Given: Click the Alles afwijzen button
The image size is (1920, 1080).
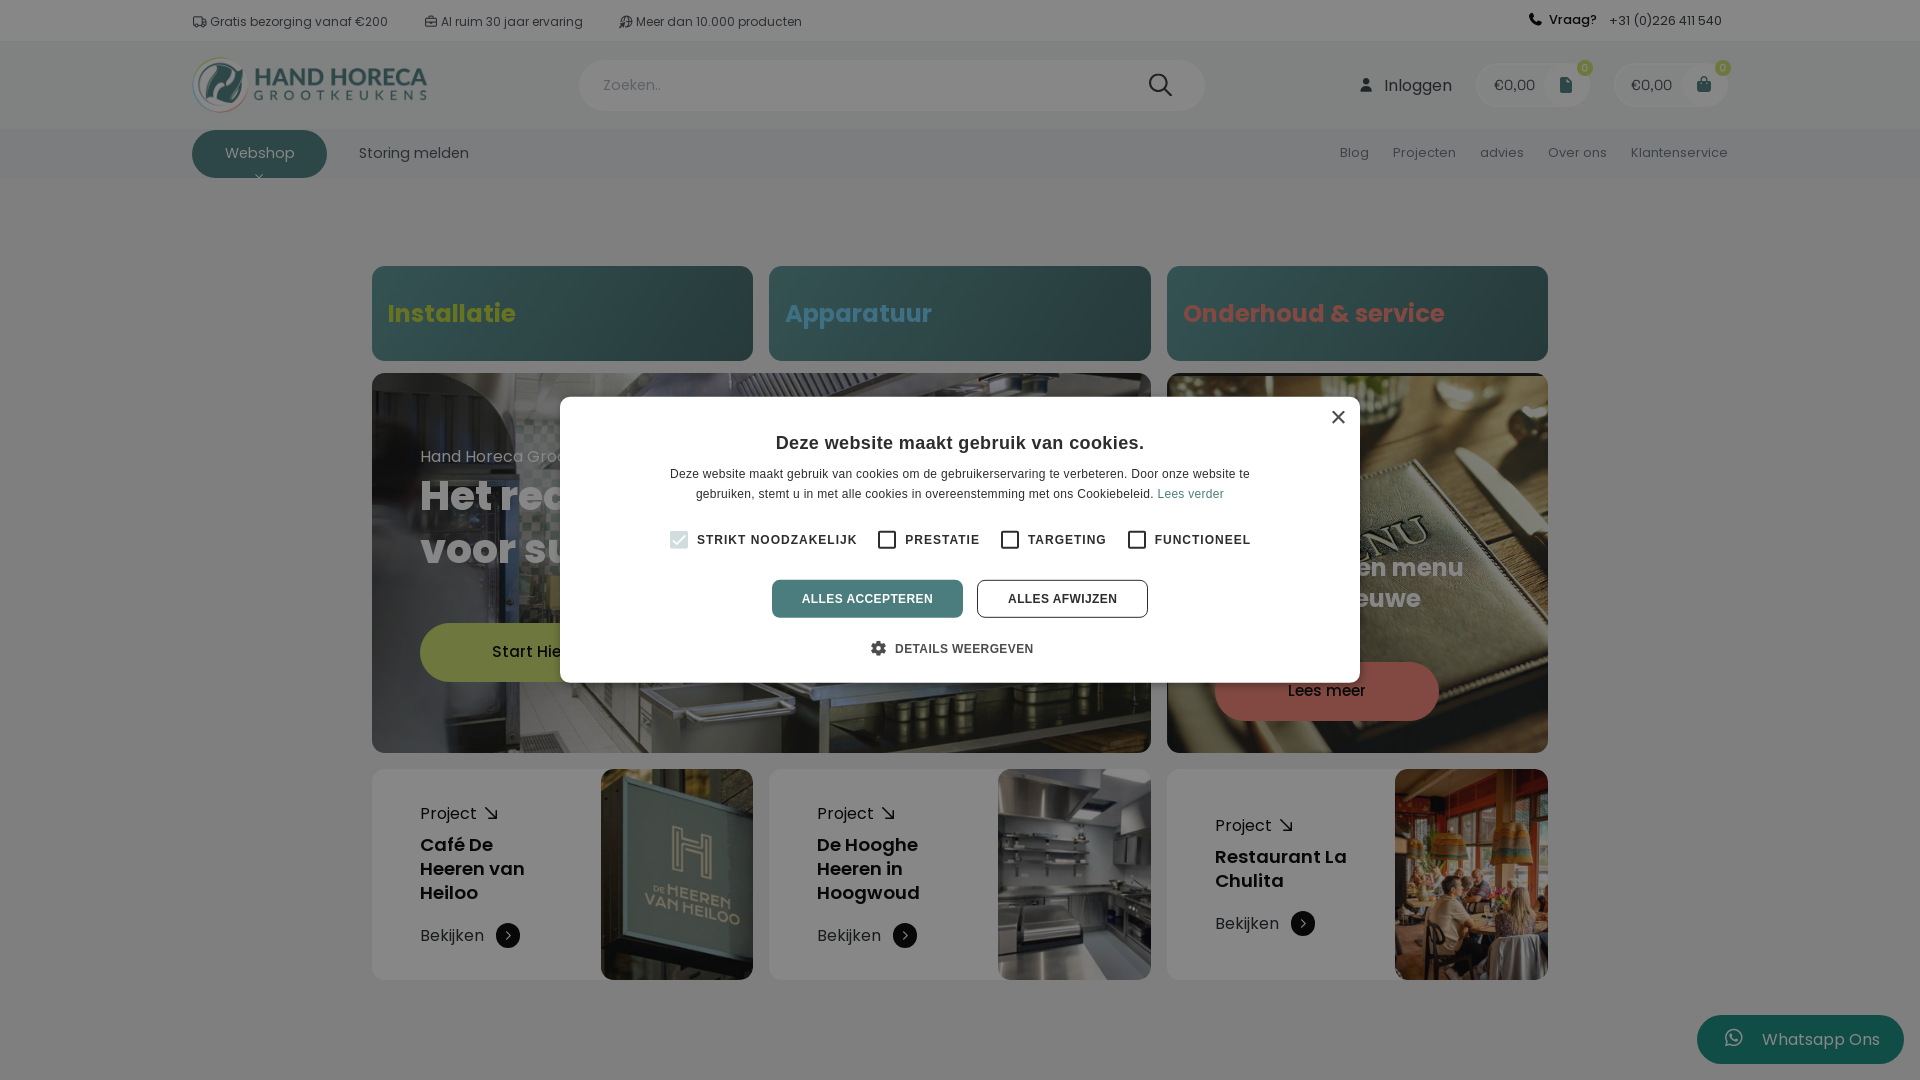Looking at the screenshot, I should coord(1062,599).
